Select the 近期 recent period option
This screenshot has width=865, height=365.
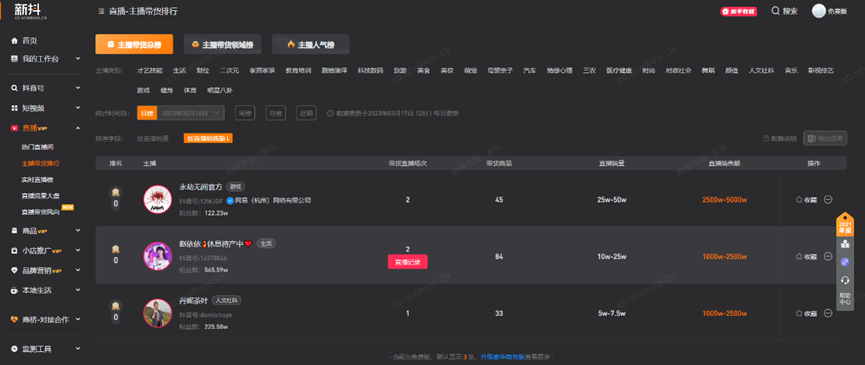coord(306,113)
